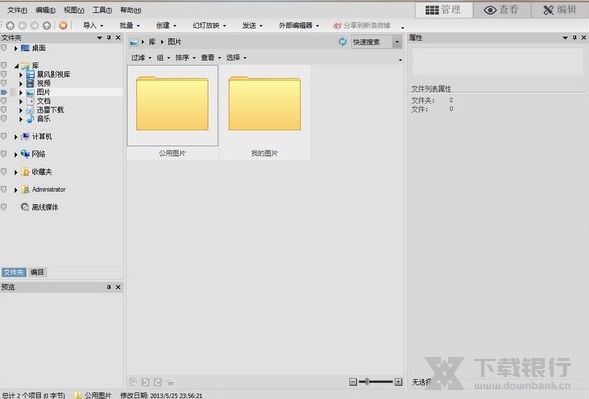The width and height of the screenshot is (589, 399).
Task: Switch to 编辑 edit mode
Action: point(560,10)
